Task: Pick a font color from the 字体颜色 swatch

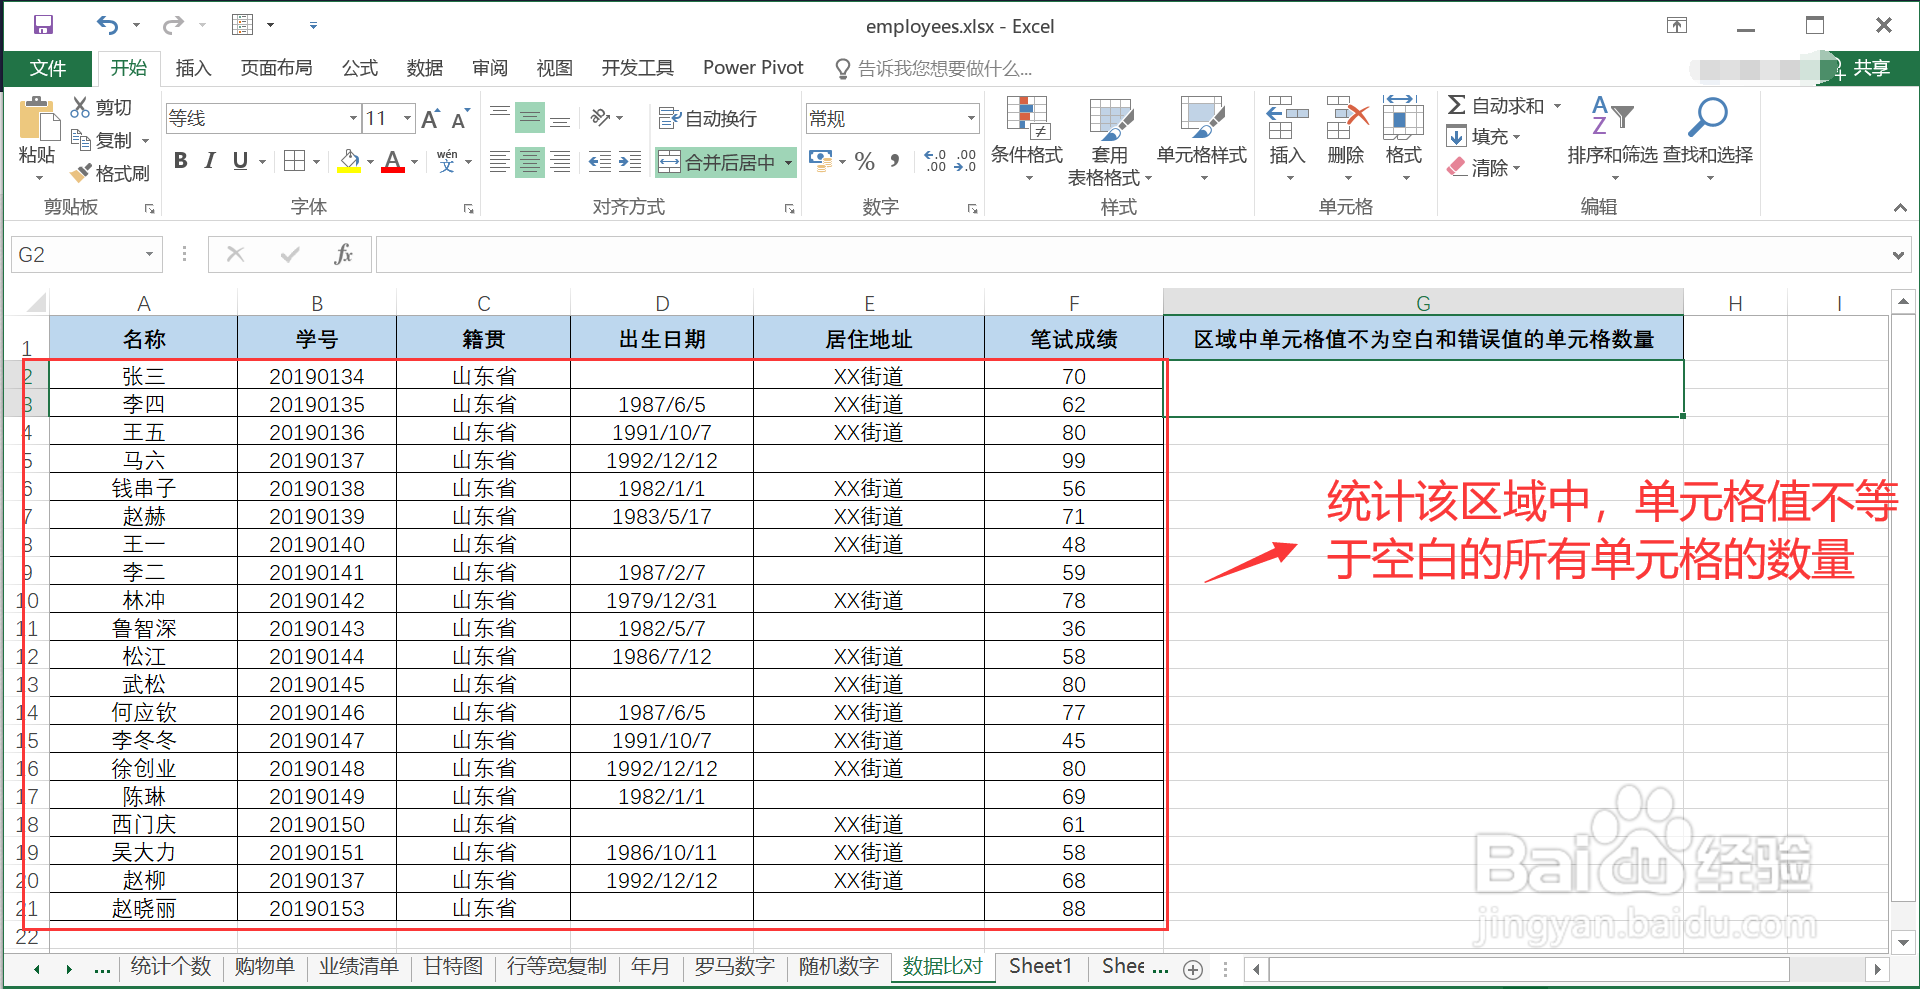Action: coord(393,161)
